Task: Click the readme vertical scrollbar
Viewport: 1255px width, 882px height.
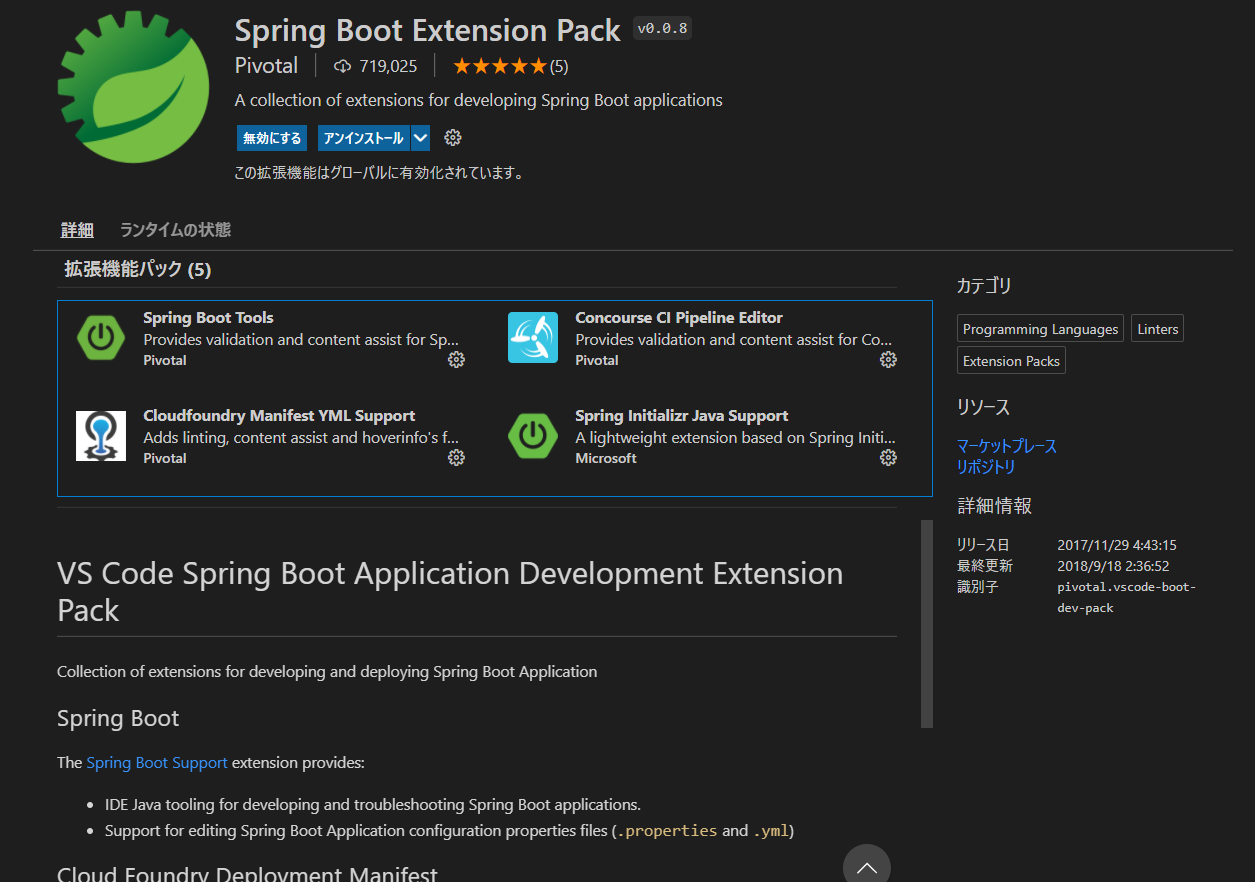Action: pos(927,624)
